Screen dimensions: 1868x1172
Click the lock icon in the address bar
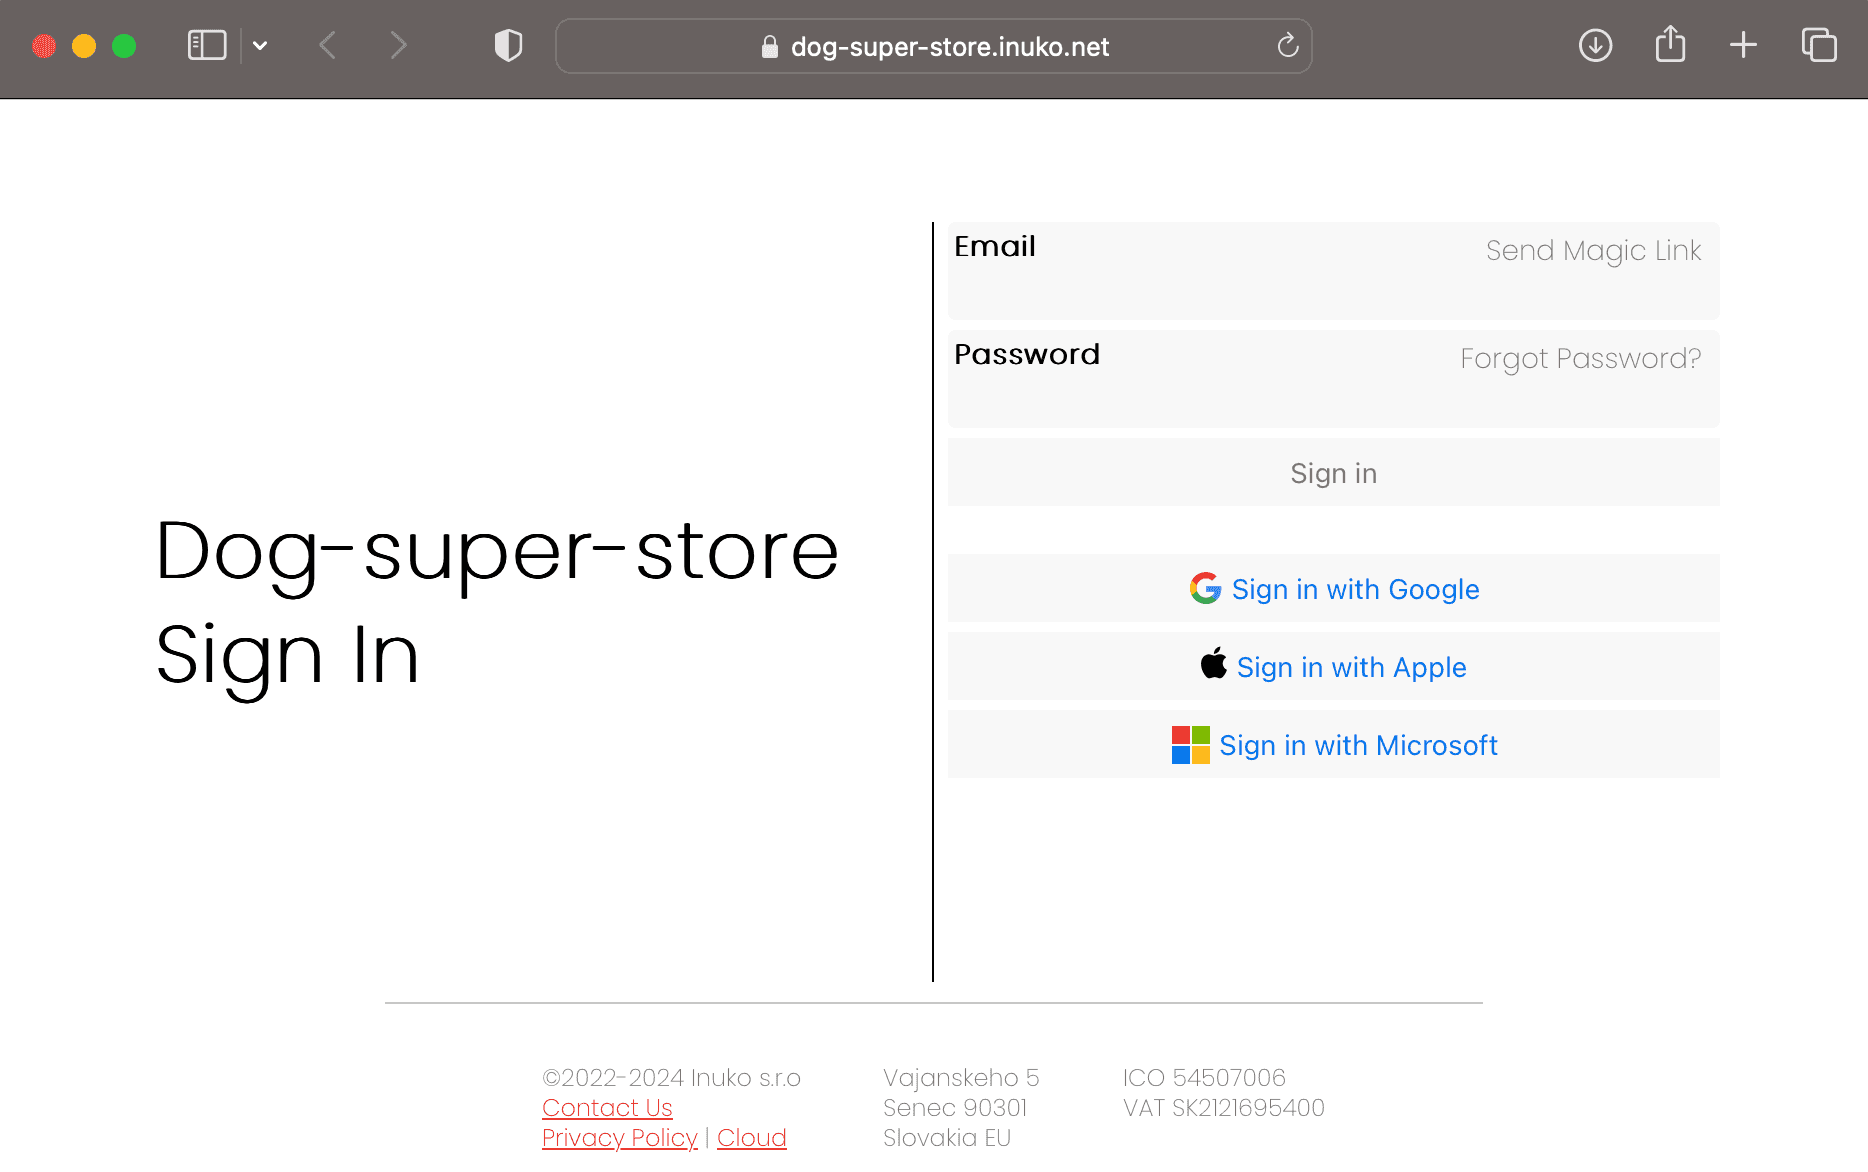point(769,47)
